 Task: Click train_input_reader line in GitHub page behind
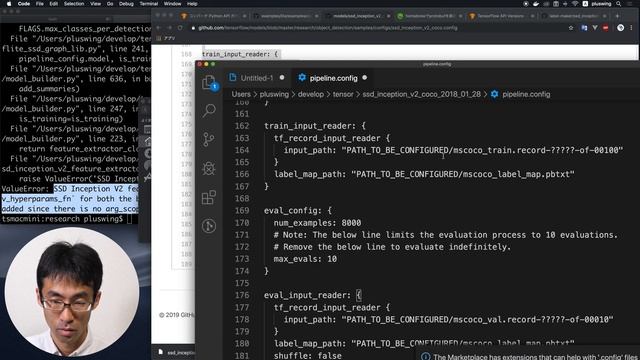tap(240, 54)
